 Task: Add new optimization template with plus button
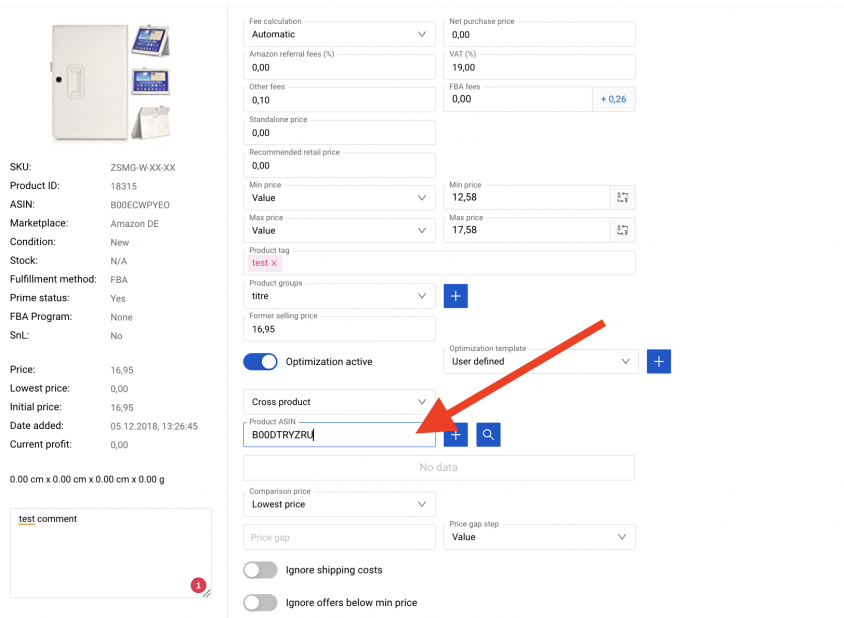(x=659, y=361)
